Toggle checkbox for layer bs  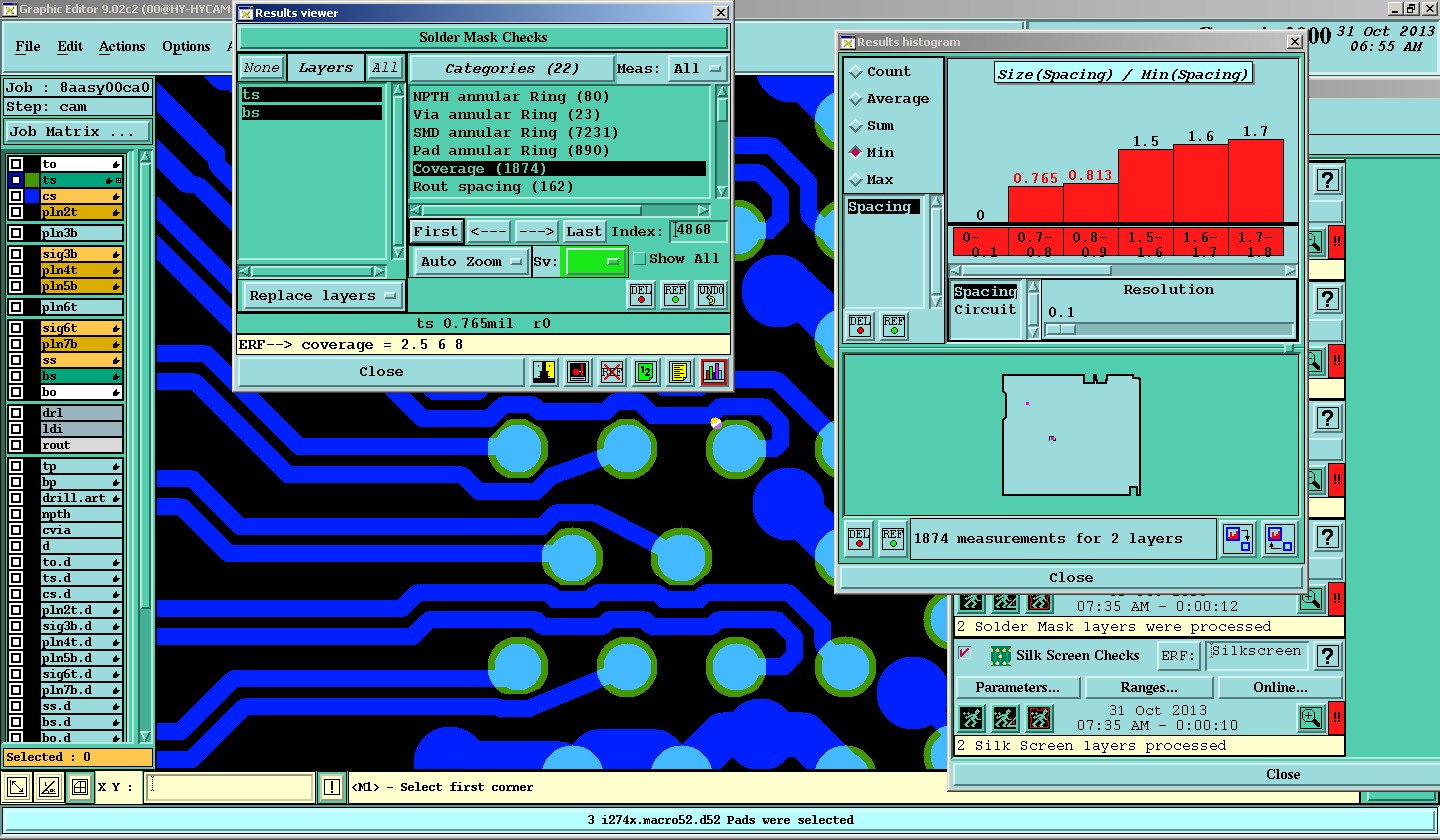(16, 376)
